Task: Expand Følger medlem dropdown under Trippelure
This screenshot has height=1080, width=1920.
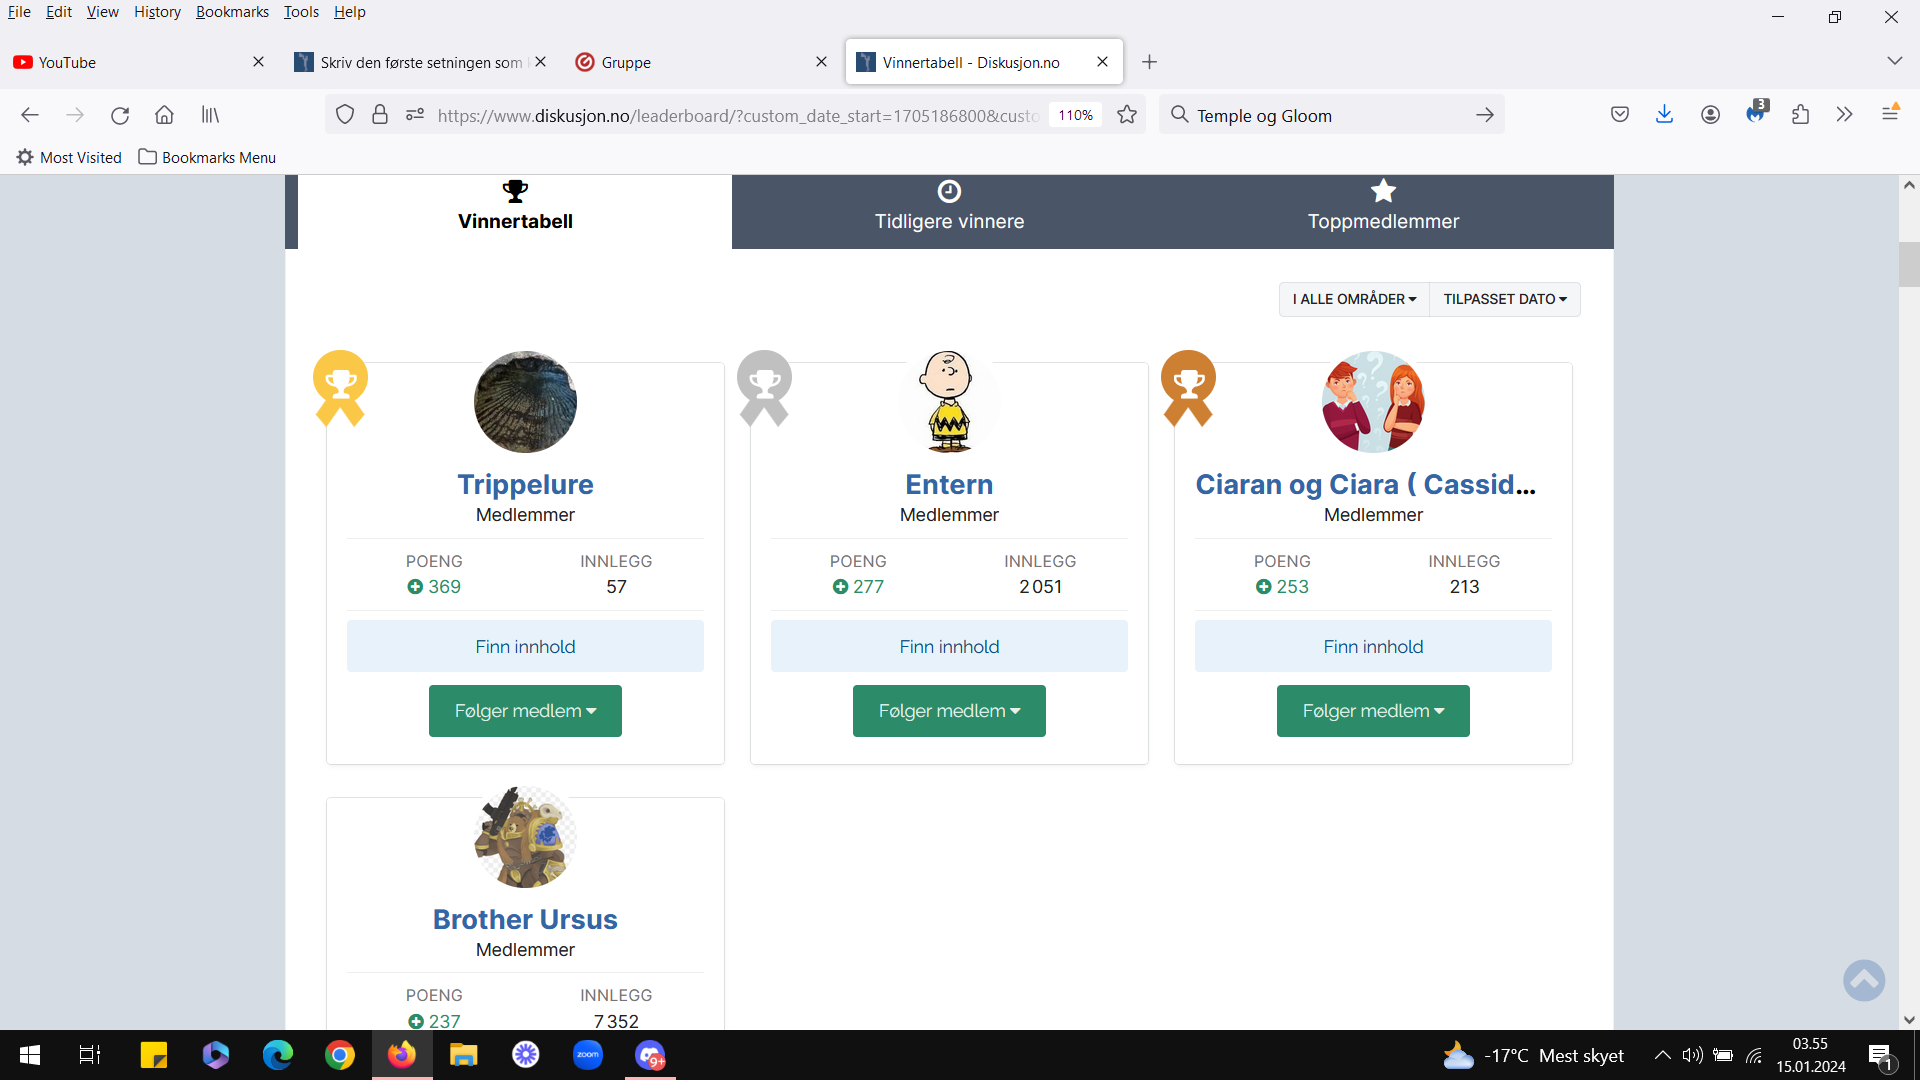Action: [x=525, y=711]
